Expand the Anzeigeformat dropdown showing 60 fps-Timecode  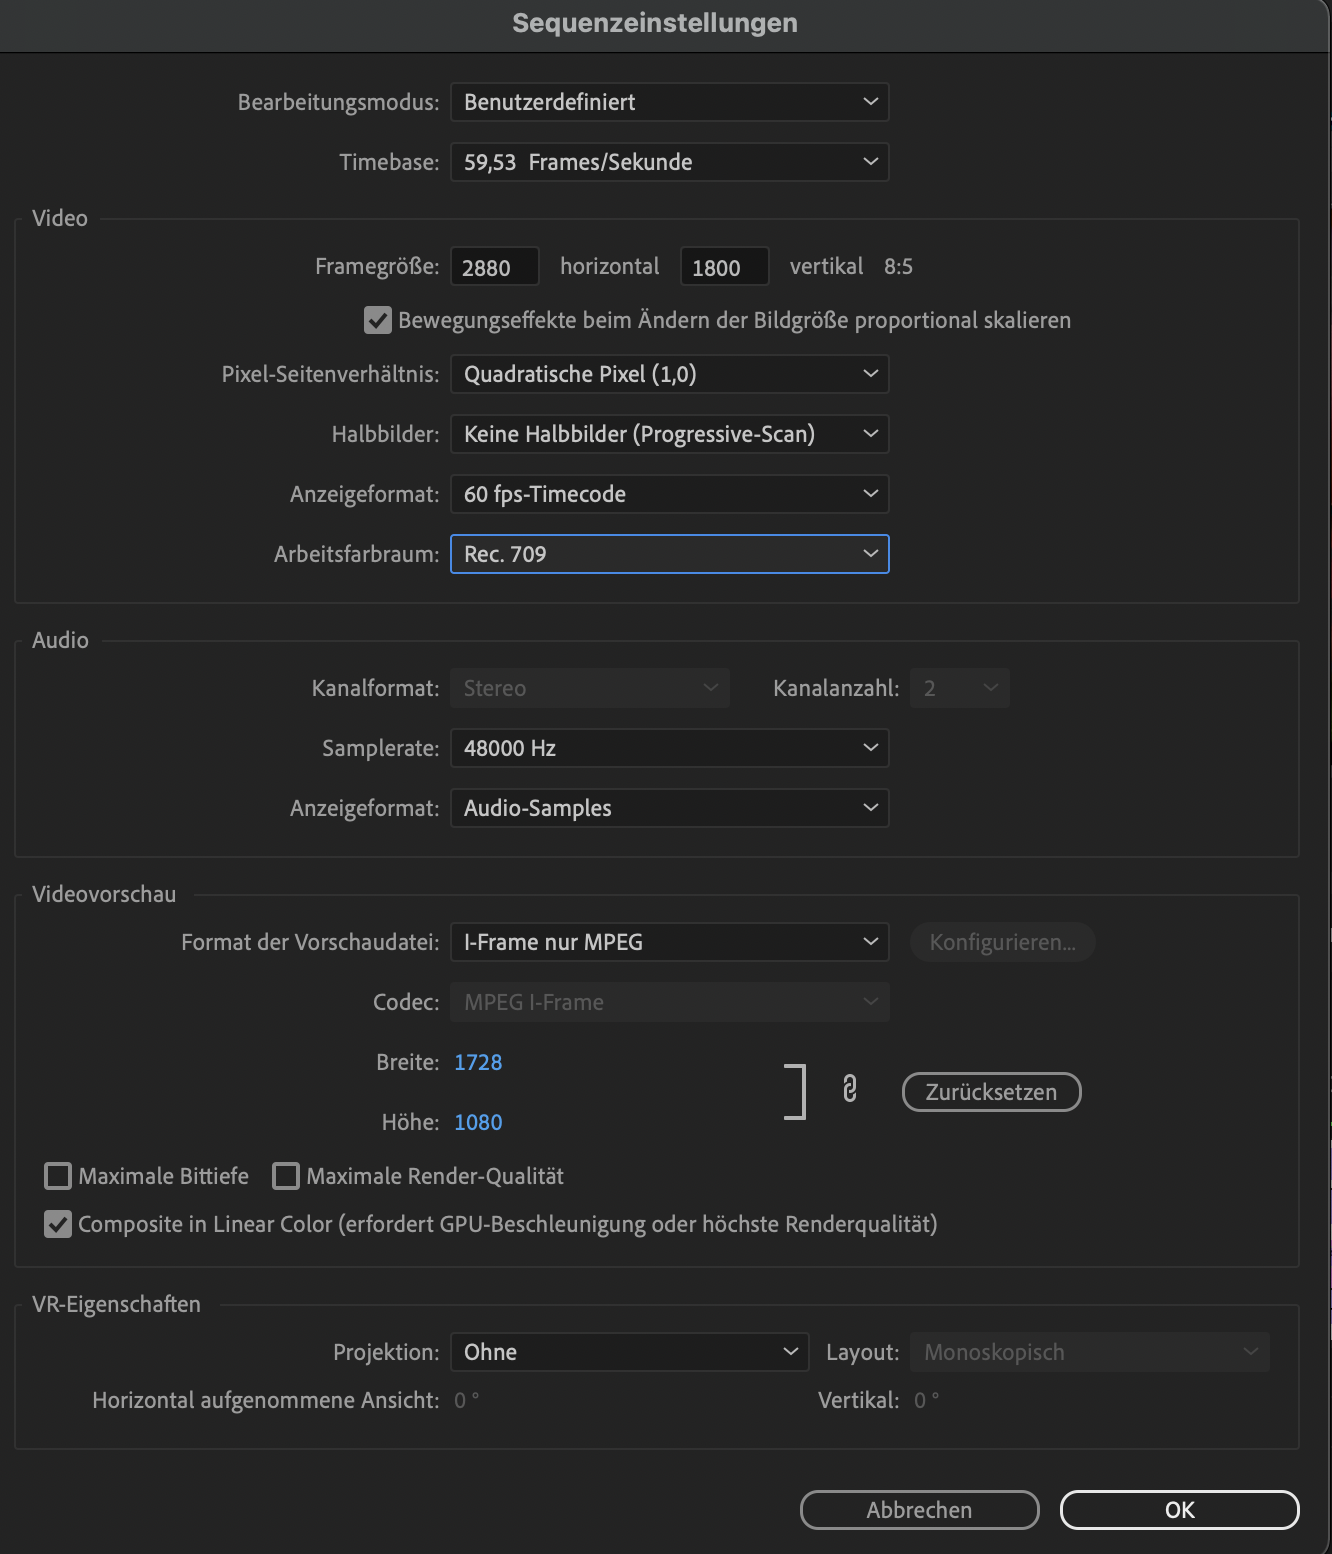pyautogui.click(x=668, y=493)
